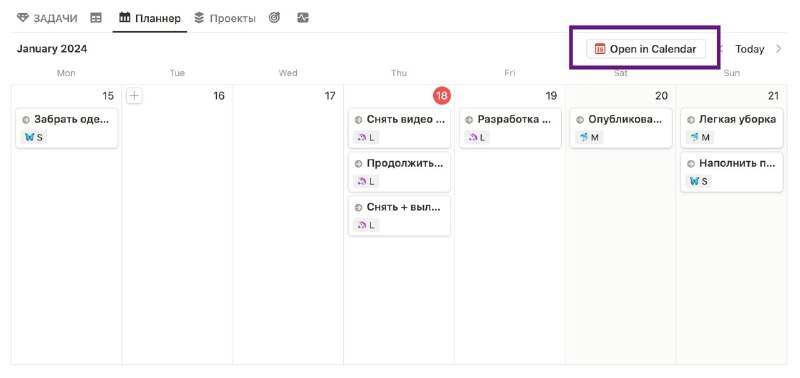Switch to the ЗАДАЧИ tab
Viewport: 800px width, 378px height.
[47, 18]
